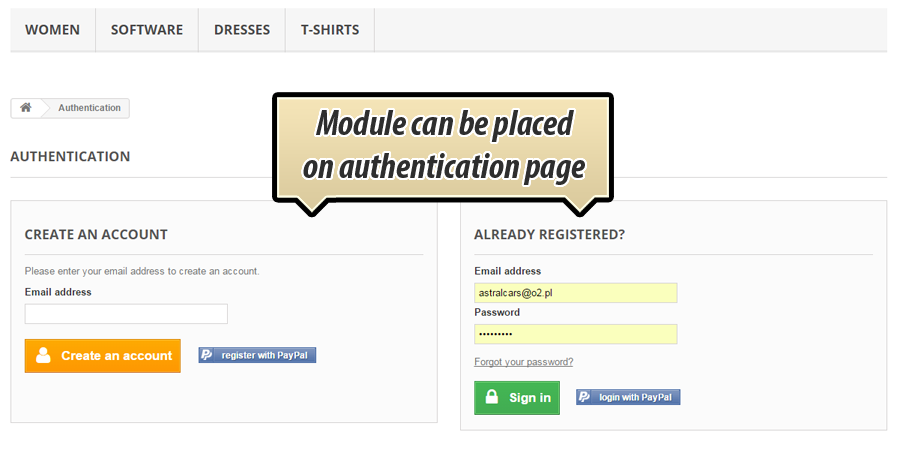Click the Authentication breadcrumb item
Viewport: 900px width, 450px height.
click(x=89, y=108)
